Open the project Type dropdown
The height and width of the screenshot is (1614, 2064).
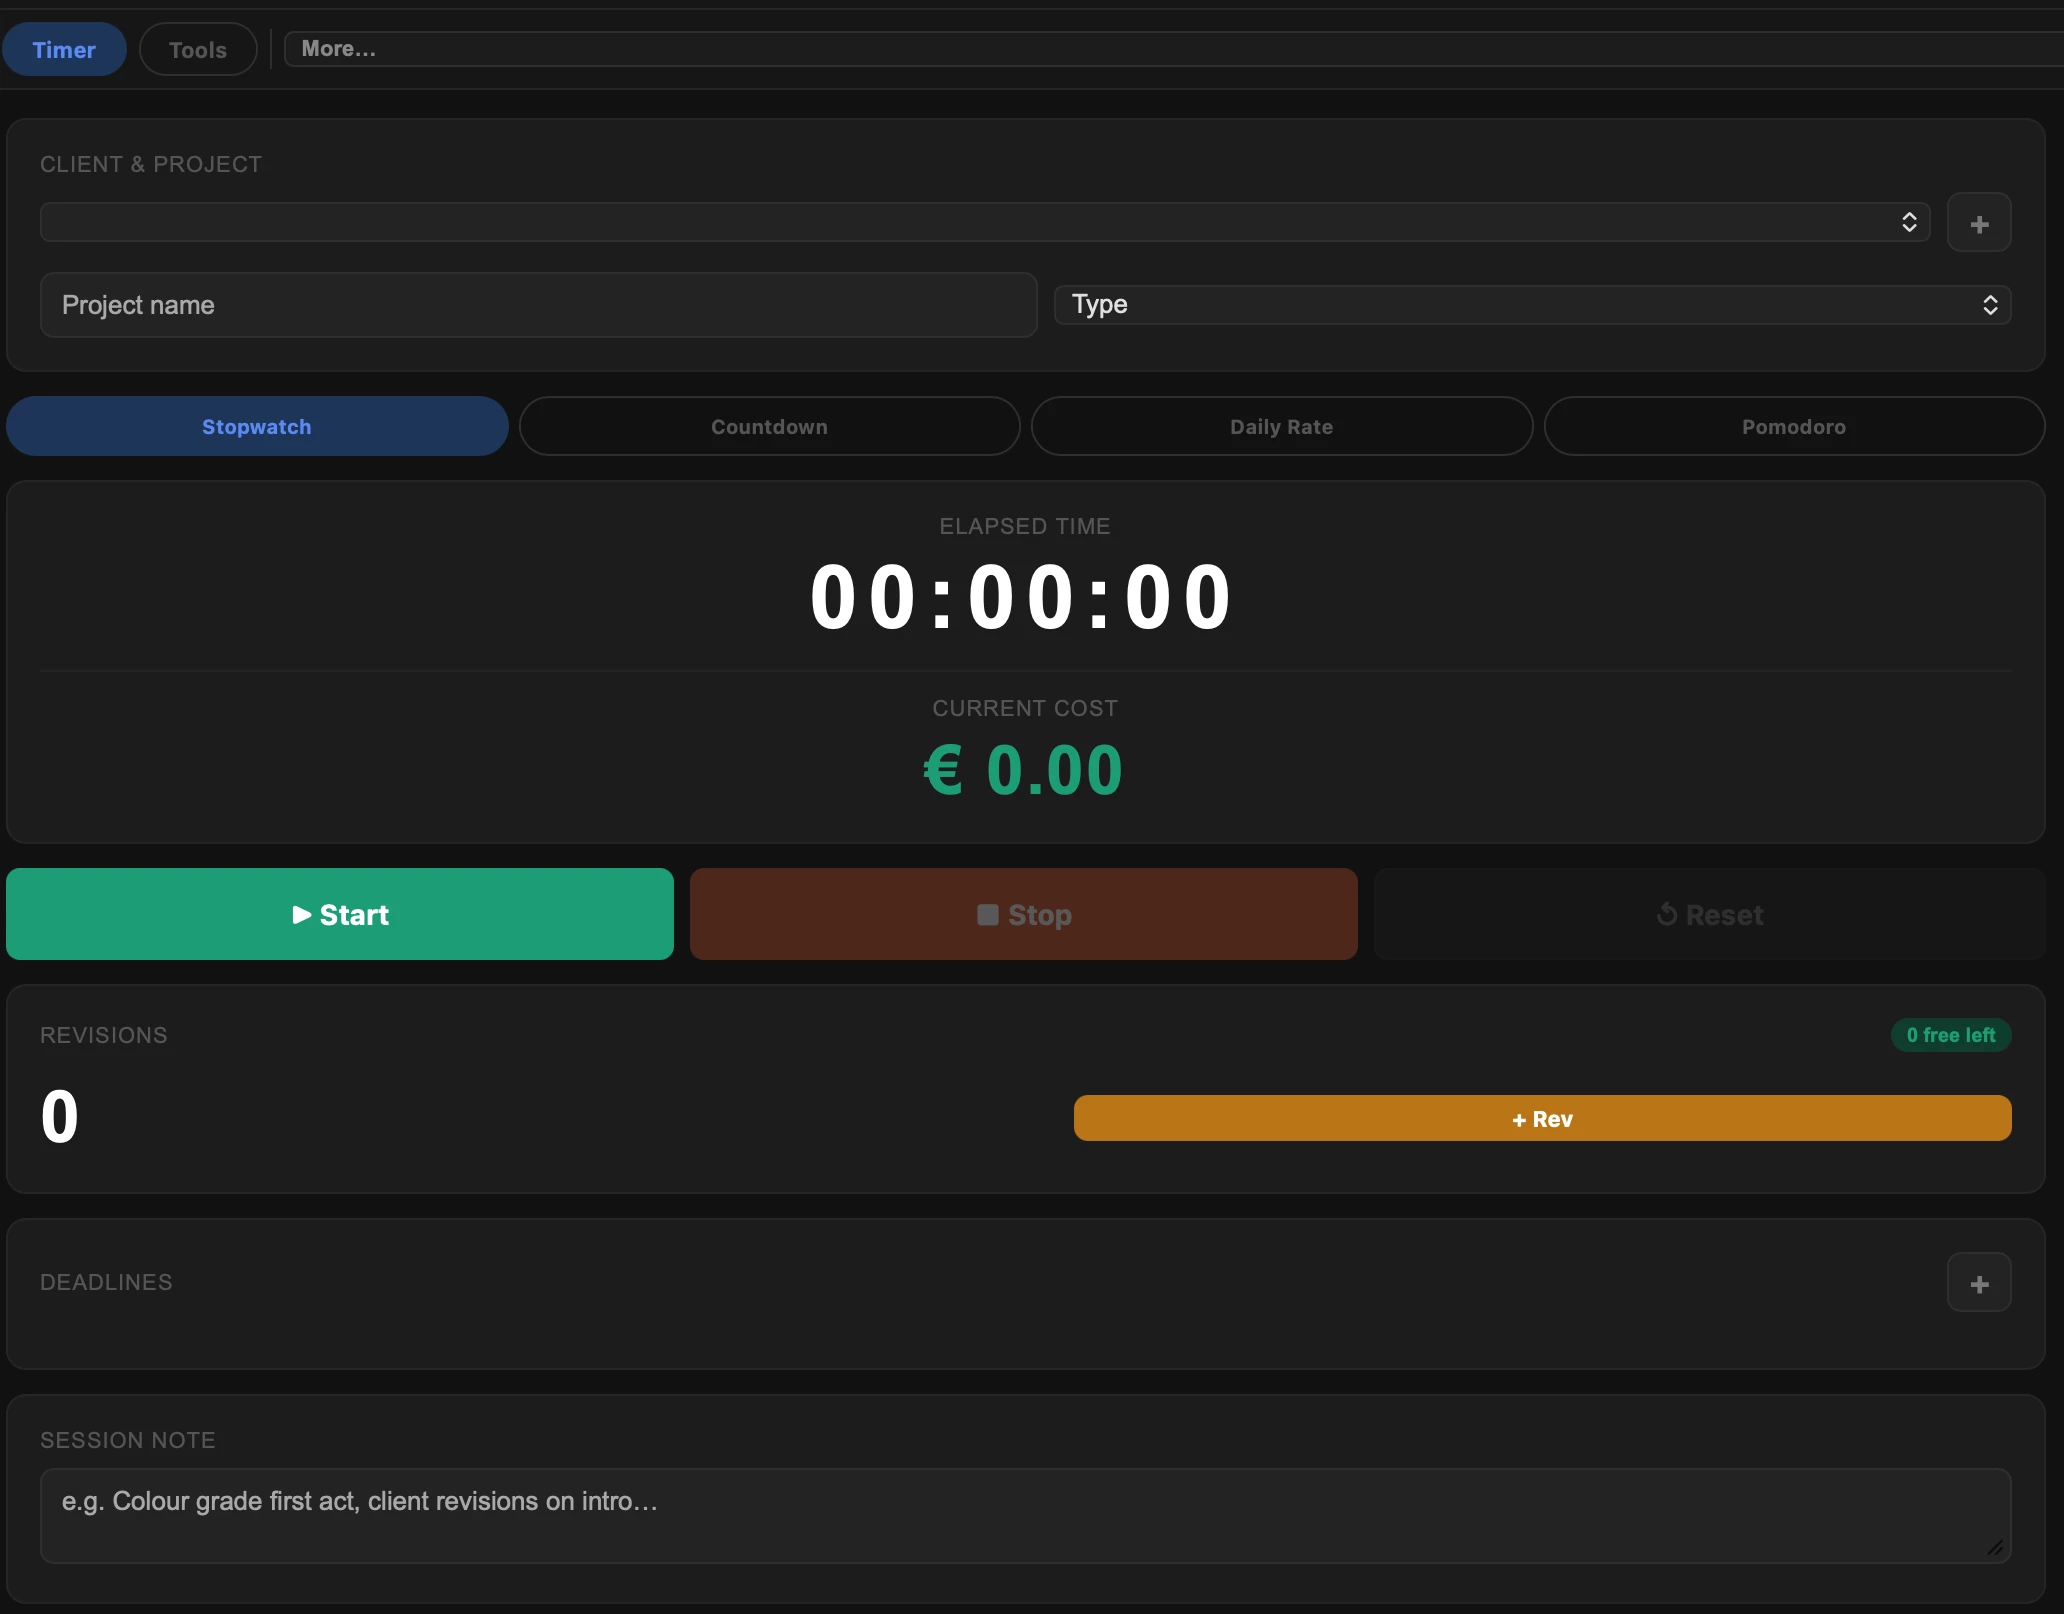pyautogui.click(x=1532, y=305)
